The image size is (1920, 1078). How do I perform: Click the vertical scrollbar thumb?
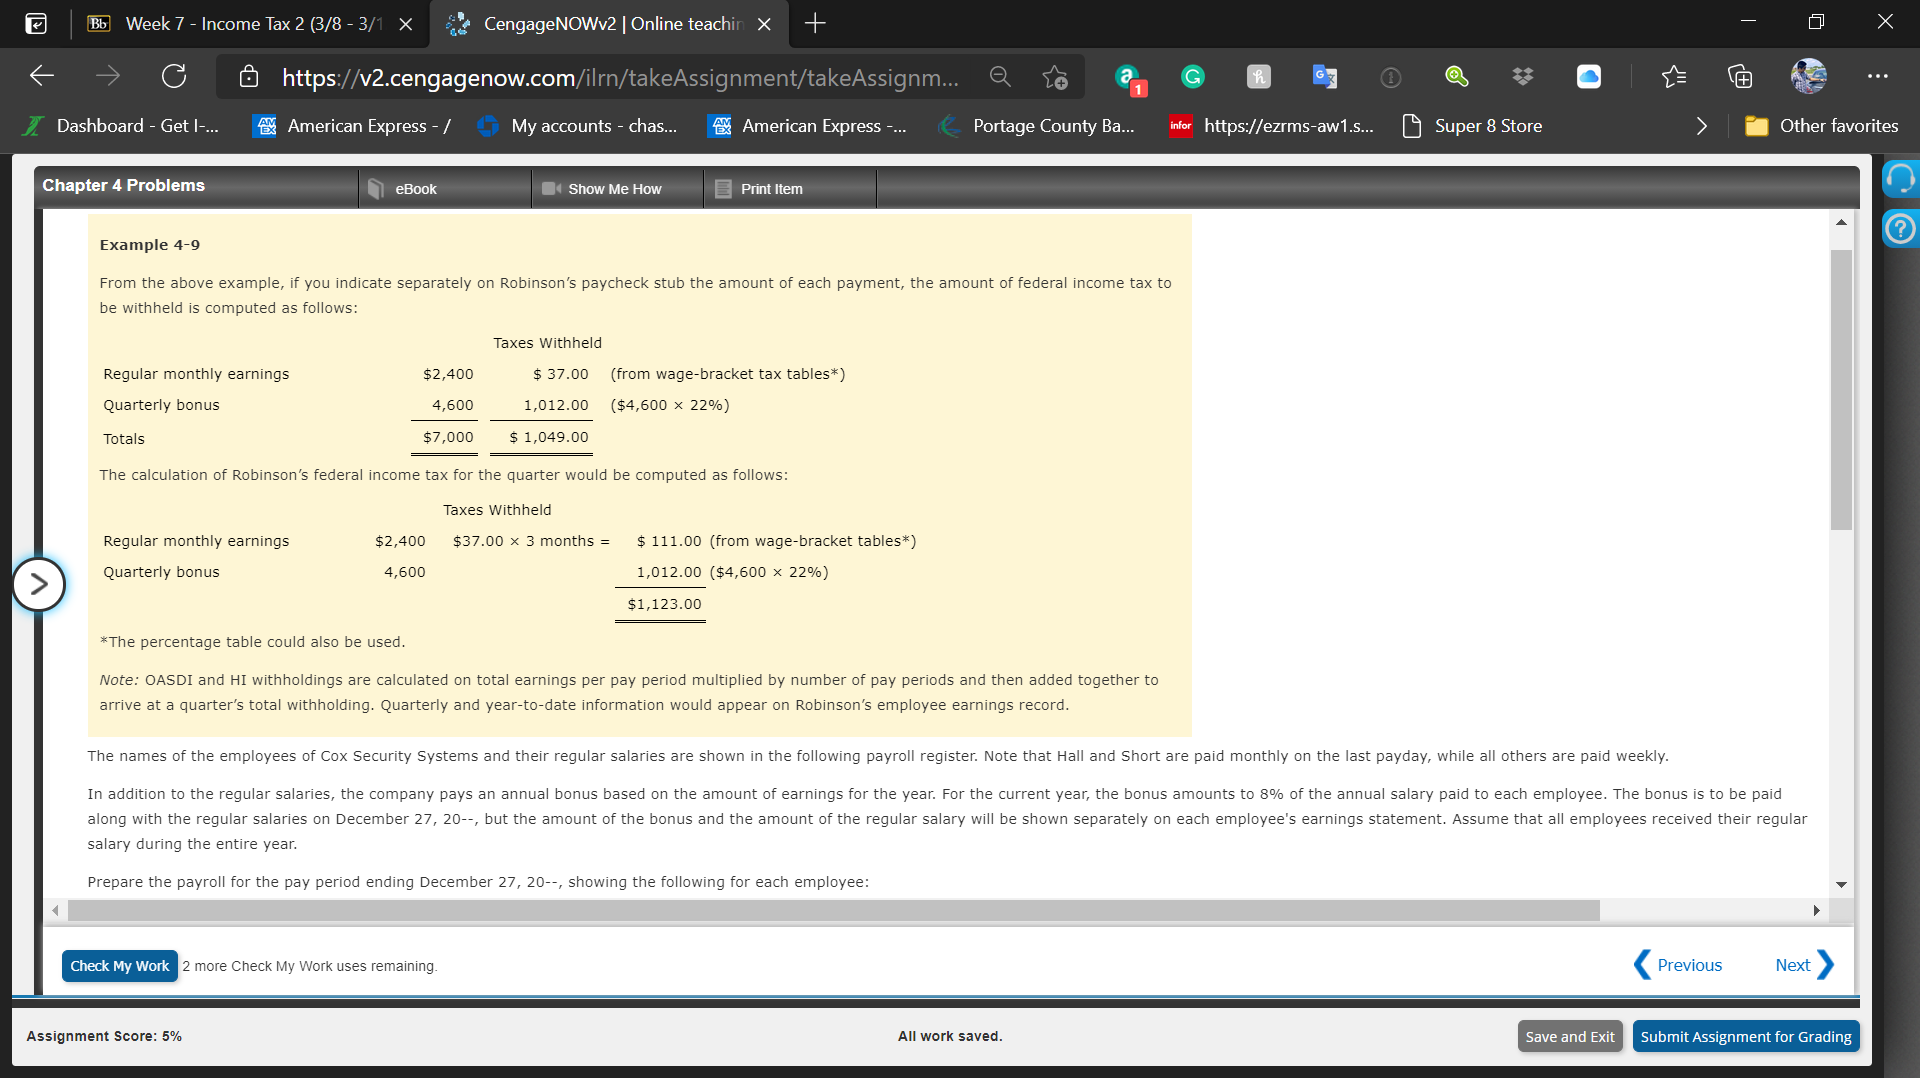(1841, 389)
